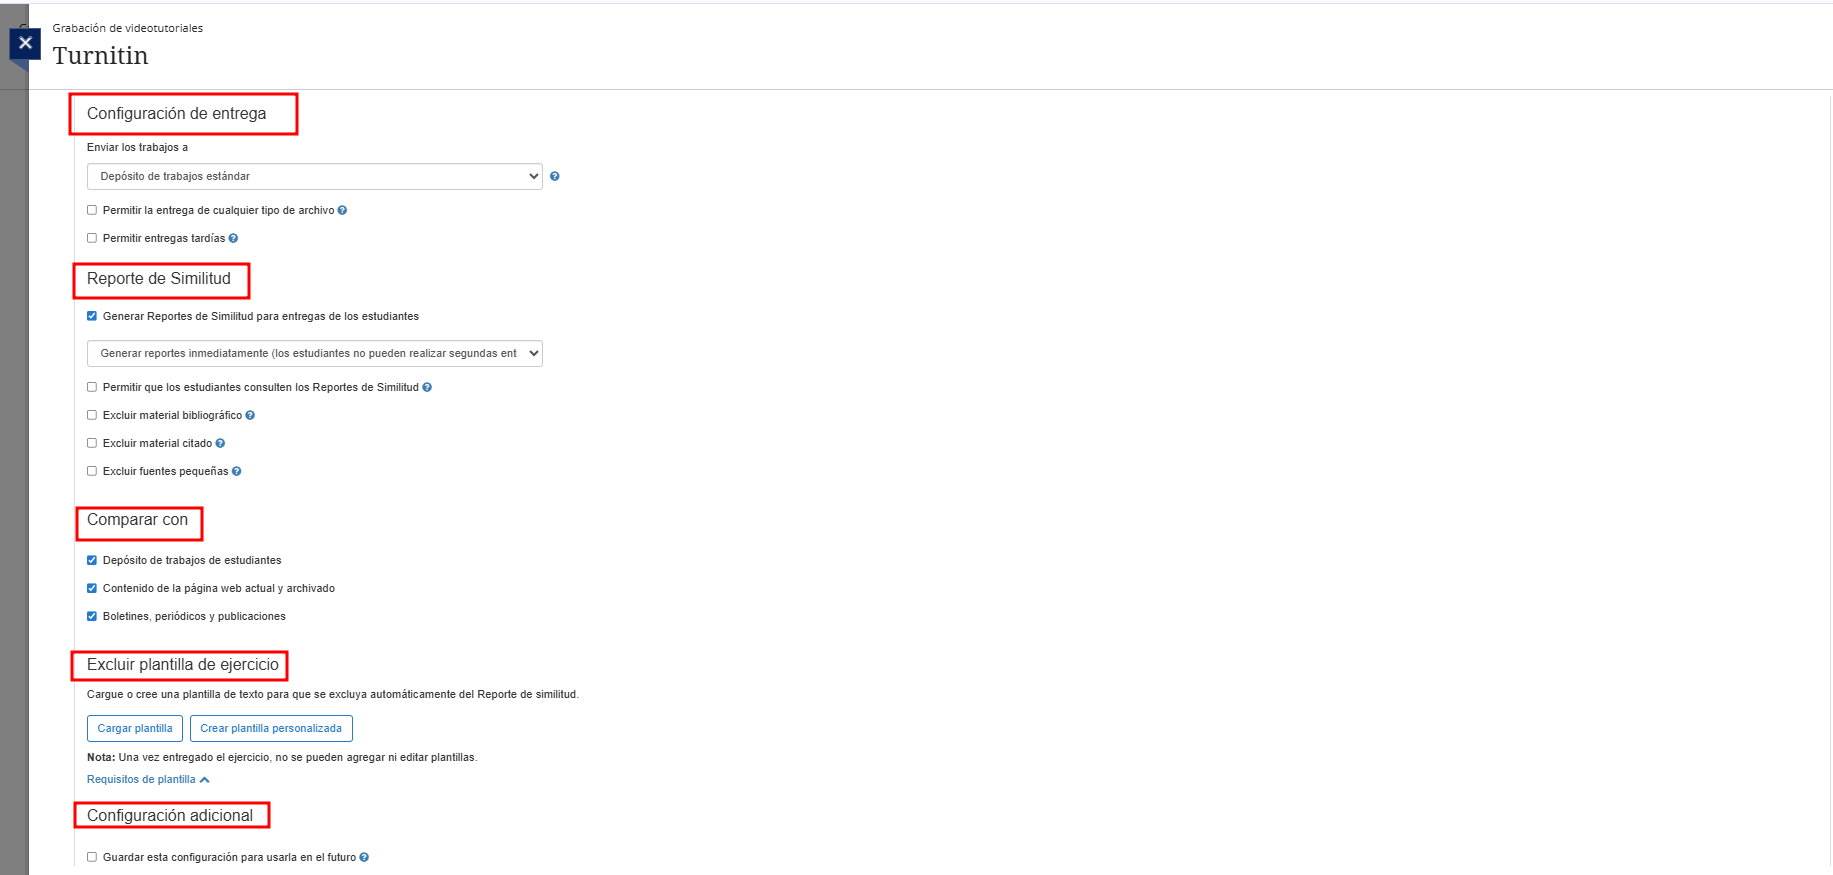
Task: Show help for 'Excluir material citado'
Action: (x=220, y=444)
